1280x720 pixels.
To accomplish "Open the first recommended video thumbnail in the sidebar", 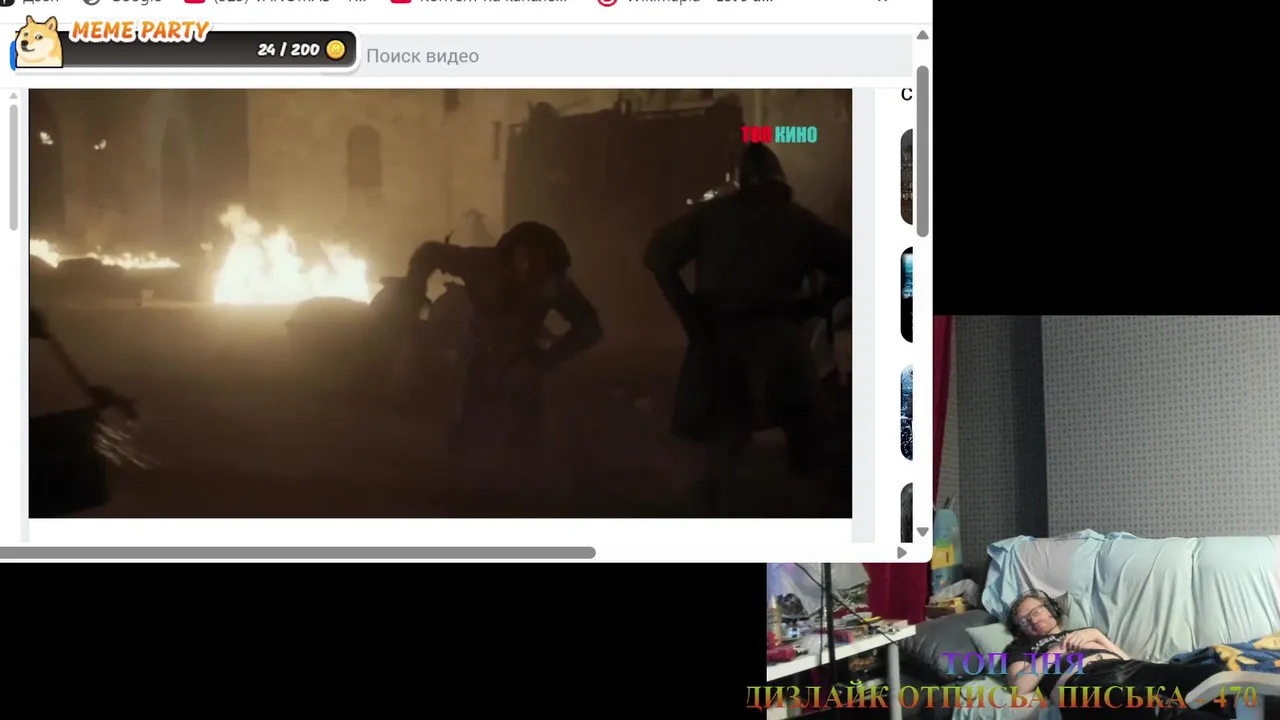I will coord(907,177).
